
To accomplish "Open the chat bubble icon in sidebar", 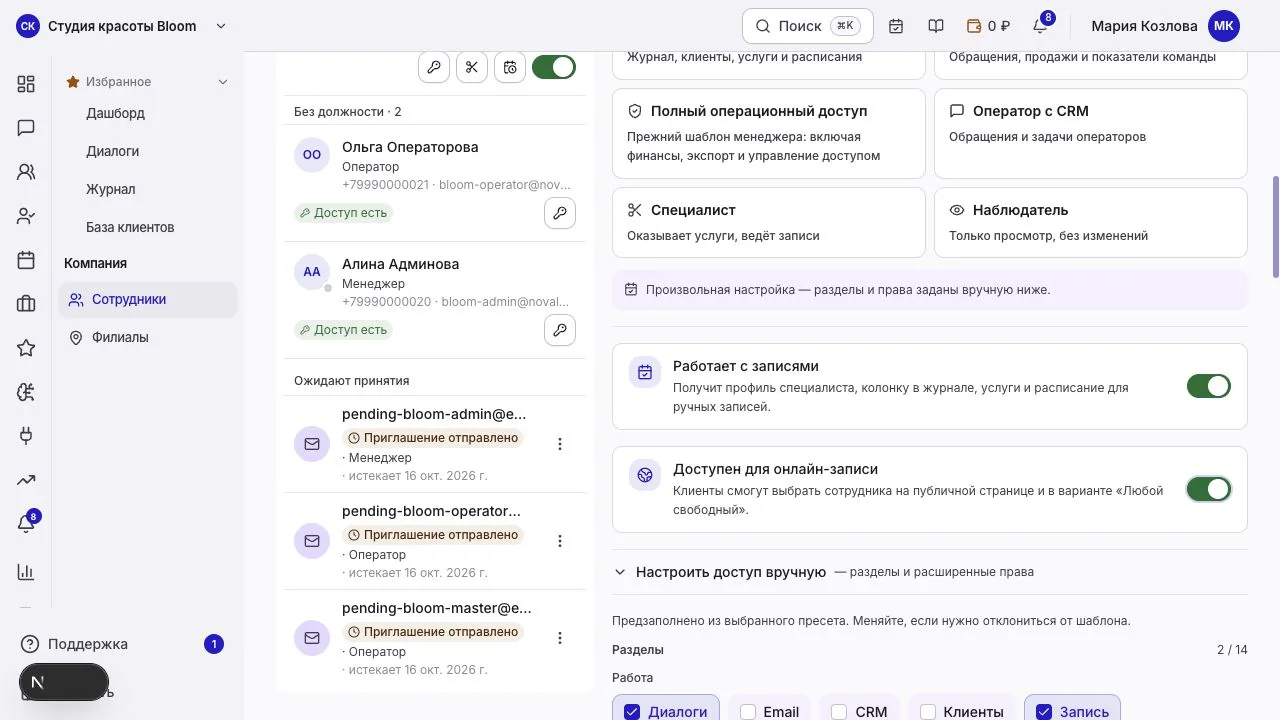I will tap(26, 128).
